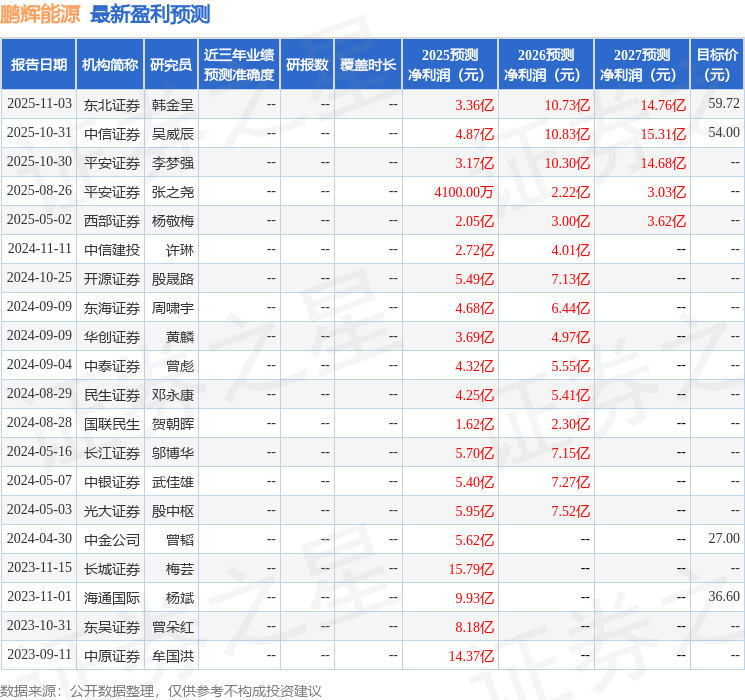Click analyst name 张之尧
The image size is (745, 700).
click(x=173, y=192)
